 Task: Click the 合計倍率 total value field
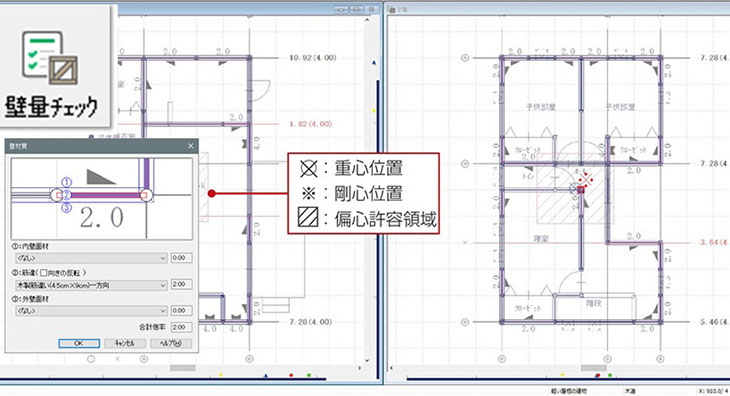(x=181, y=327)
